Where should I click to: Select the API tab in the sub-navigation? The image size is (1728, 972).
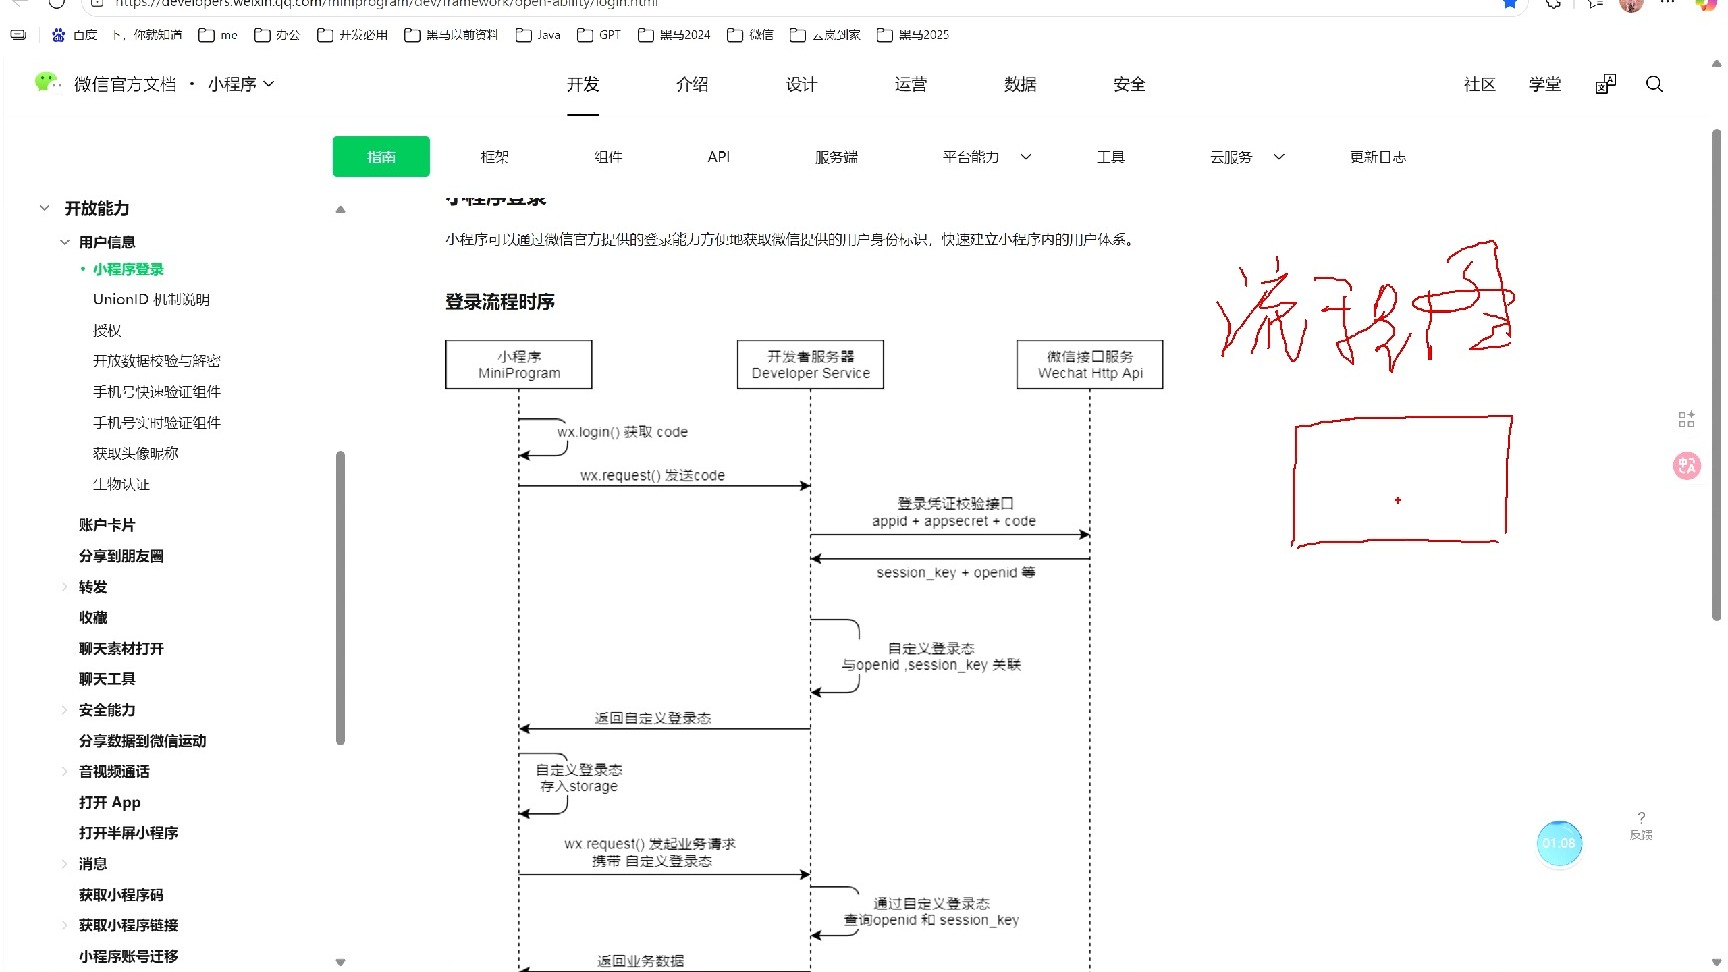click(x=718, y=157)
